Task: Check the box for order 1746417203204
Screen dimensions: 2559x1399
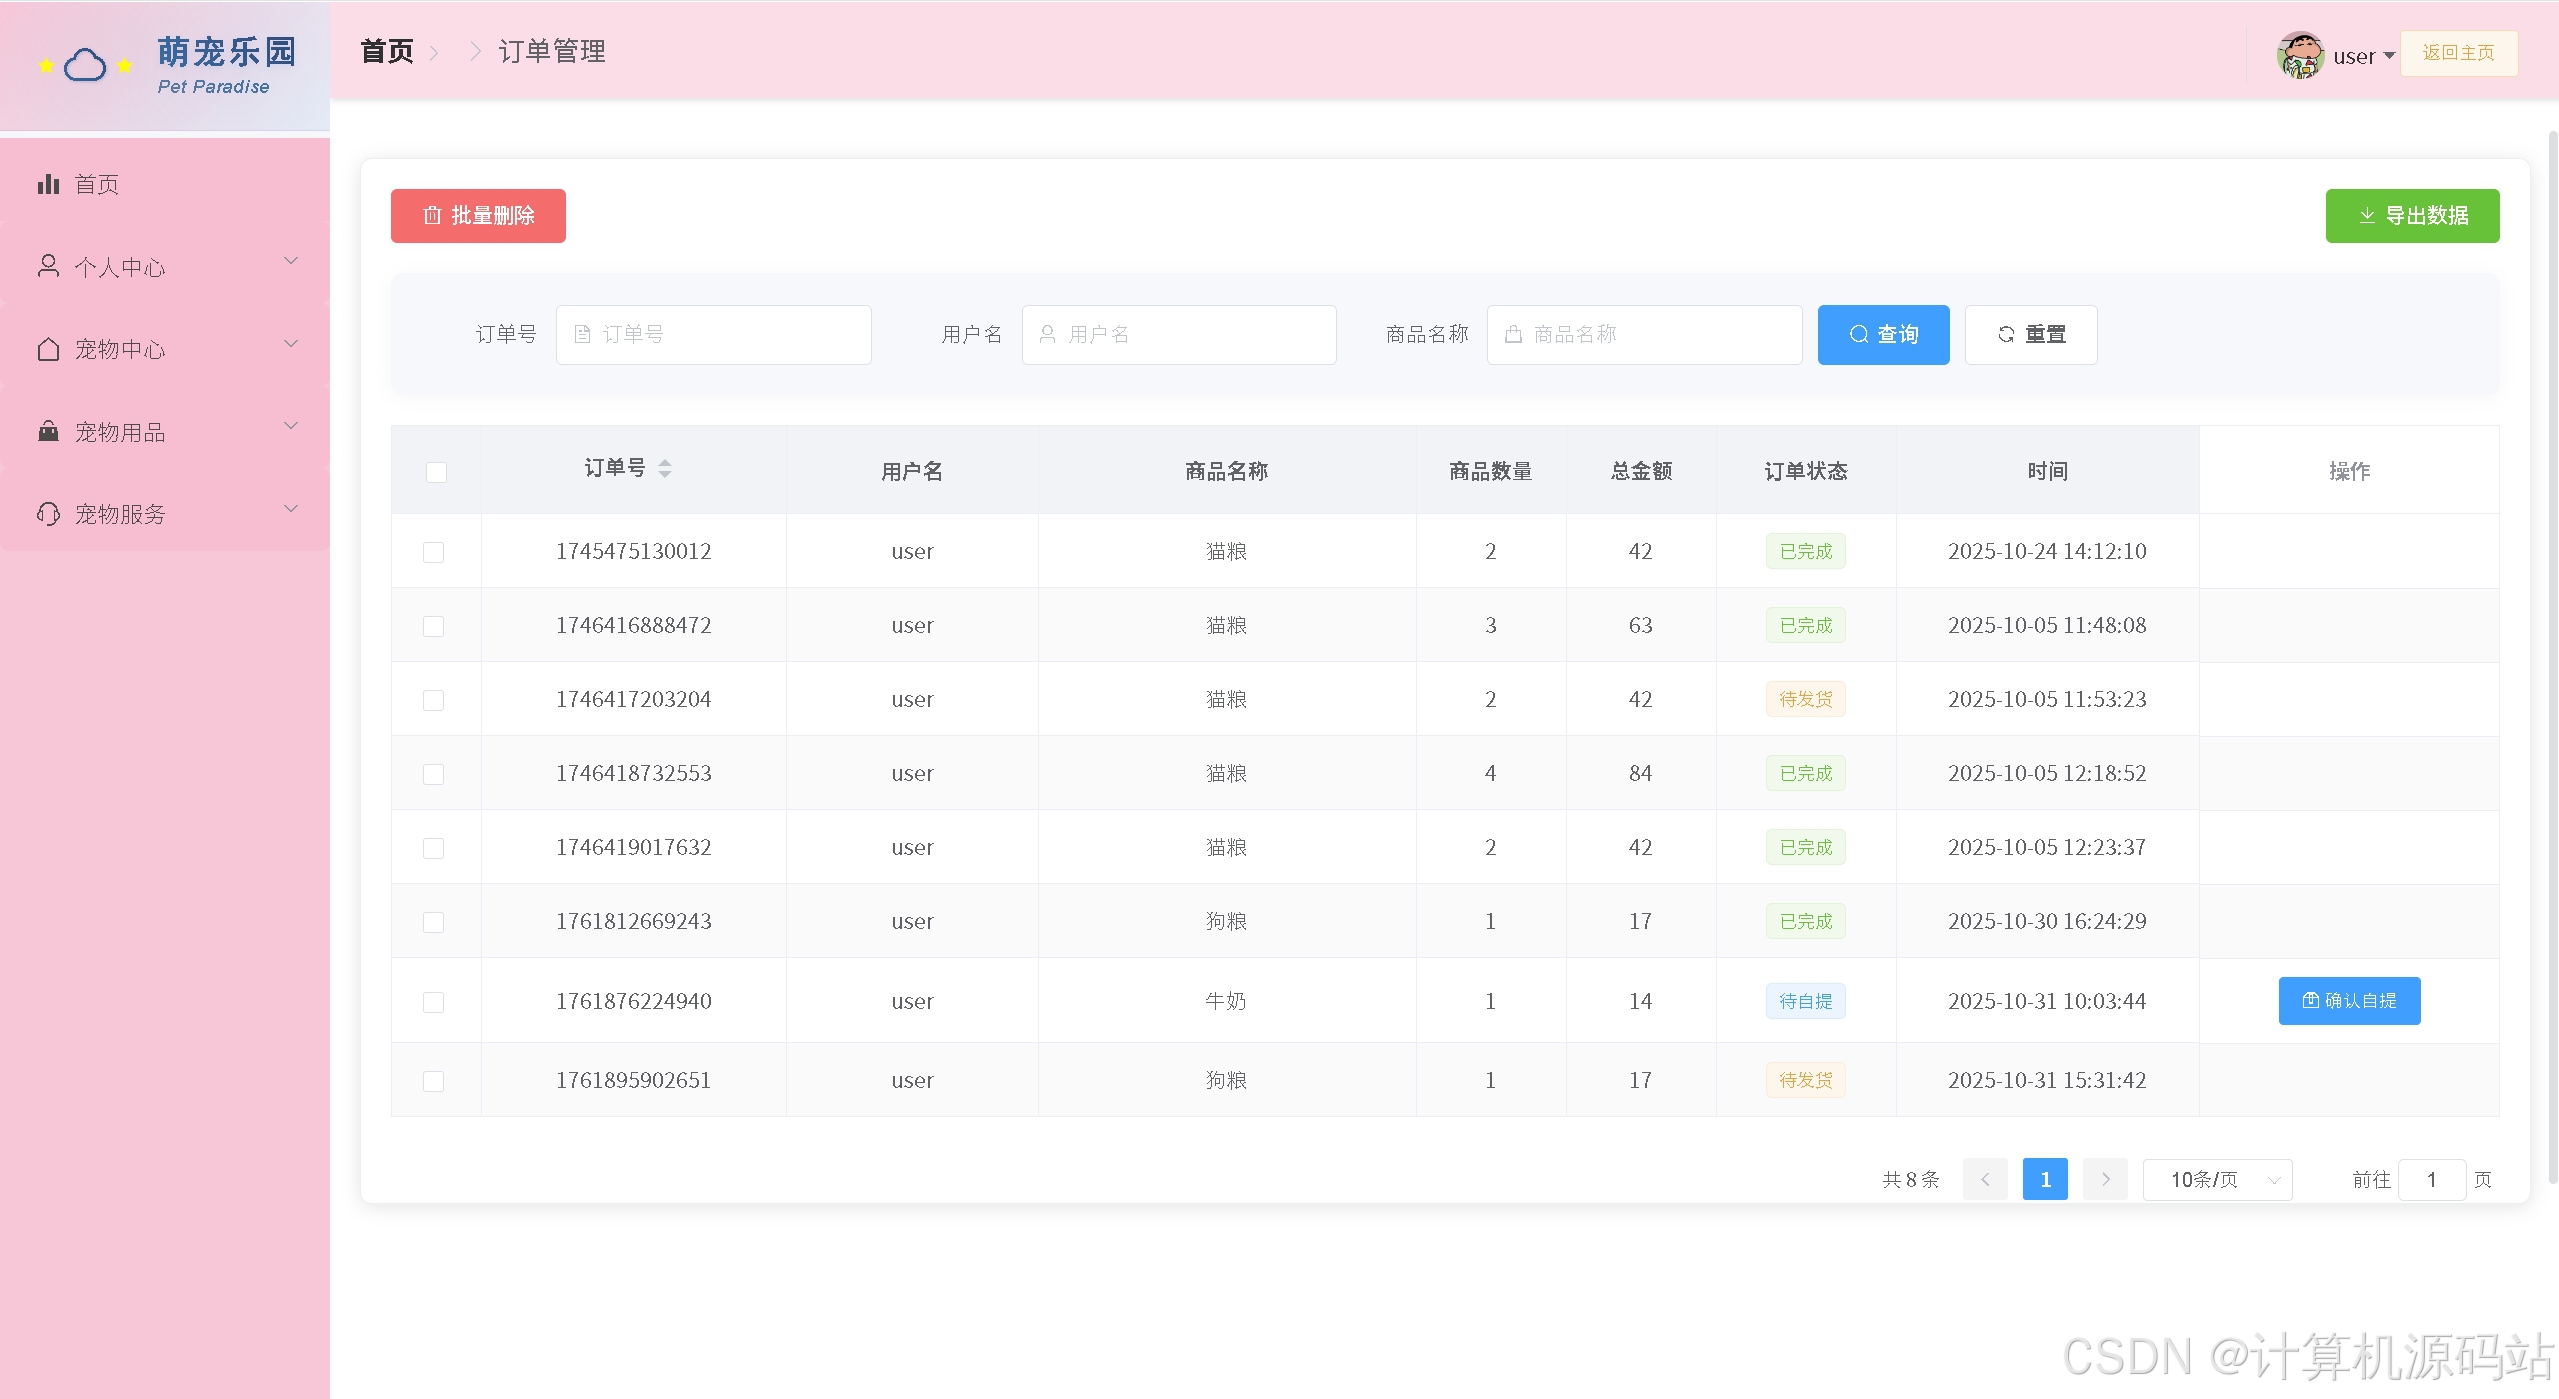Action: pyautogui.click(x=433, y=700)
